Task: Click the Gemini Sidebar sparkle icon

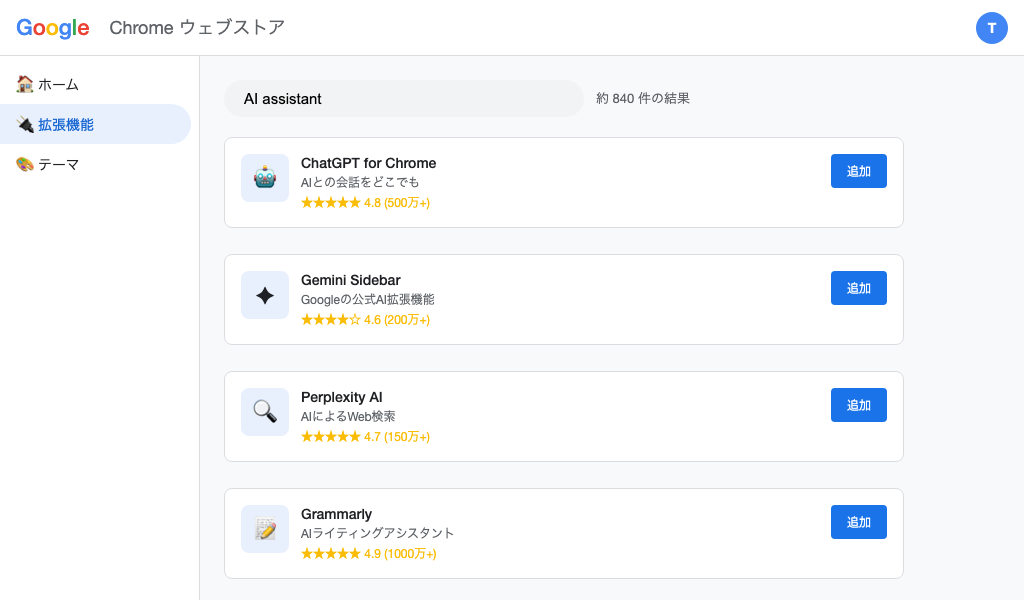Action: tap(264, 295)
